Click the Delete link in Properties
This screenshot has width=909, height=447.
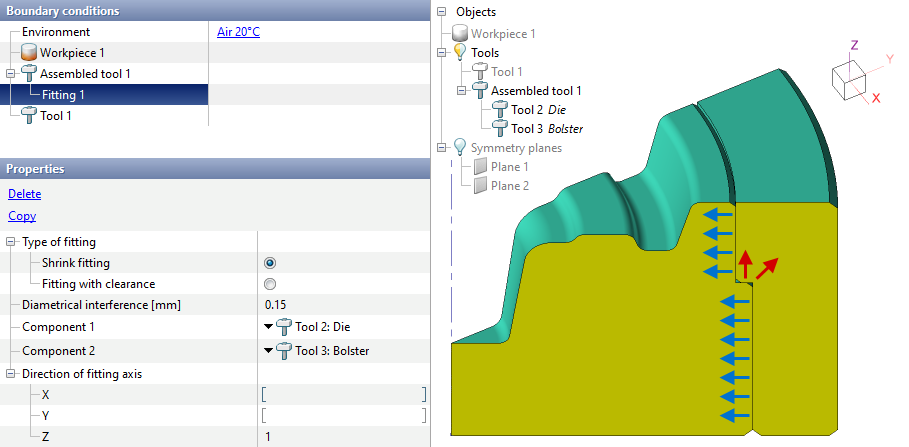point(24,194)
